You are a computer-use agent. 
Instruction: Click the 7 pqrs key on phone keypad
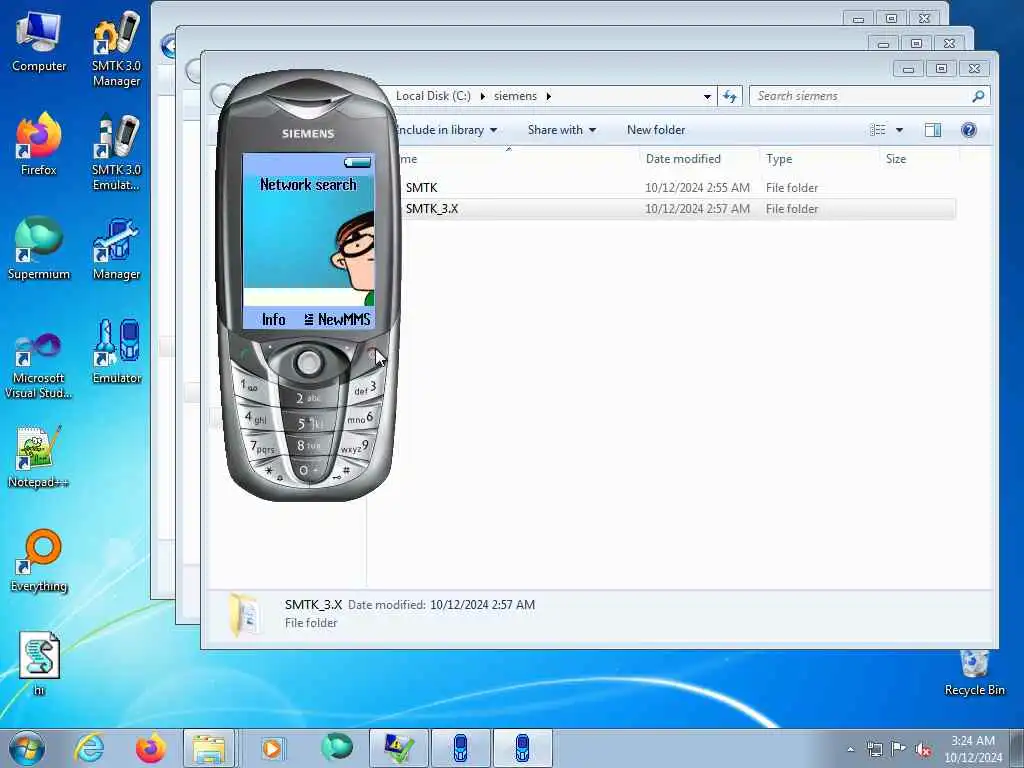point(262,448)
